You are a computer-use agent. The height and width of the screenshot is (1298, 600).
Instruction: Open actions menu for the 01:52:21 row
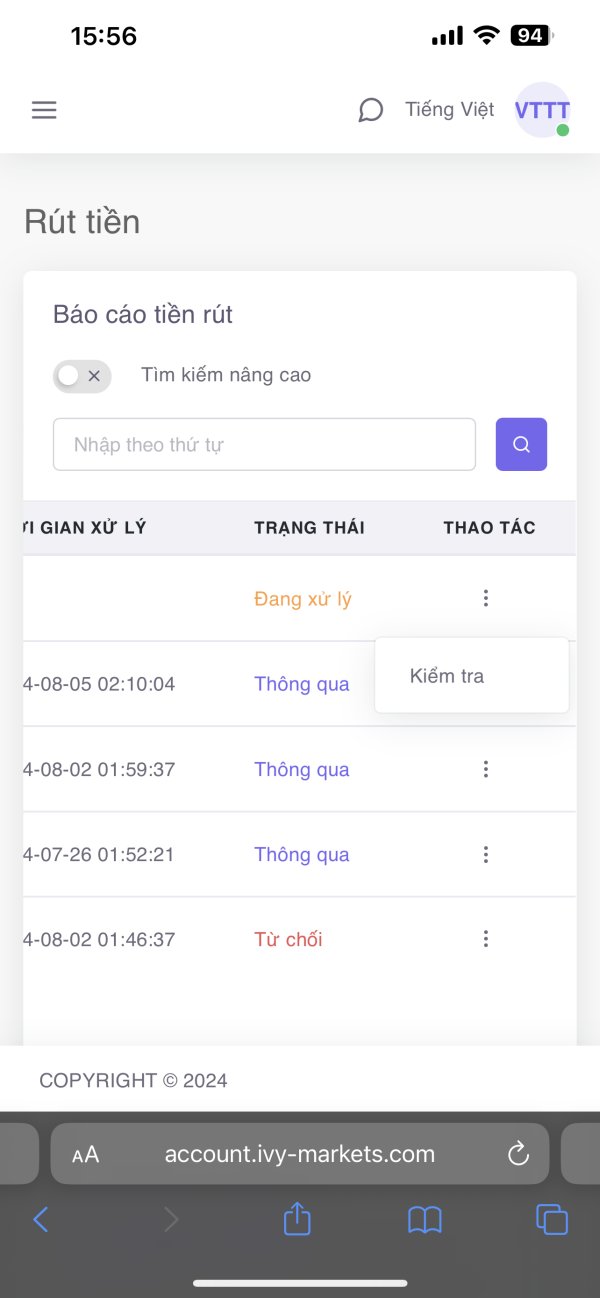pyautogui.click(x=486, y=854)
